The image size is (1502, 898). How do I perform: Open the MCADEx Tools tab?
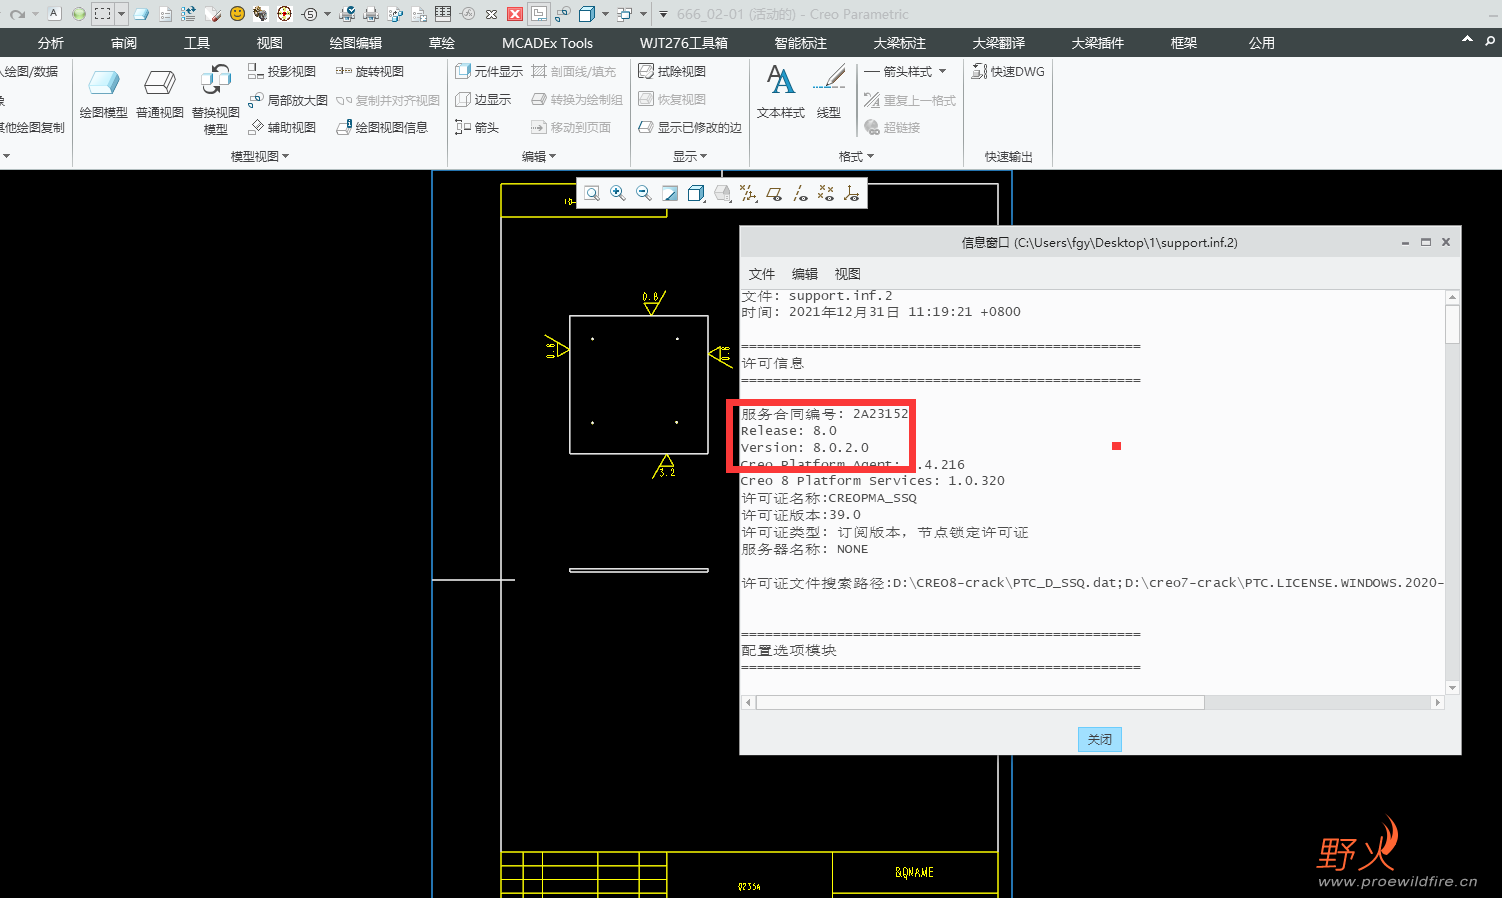tap(547, 43)
